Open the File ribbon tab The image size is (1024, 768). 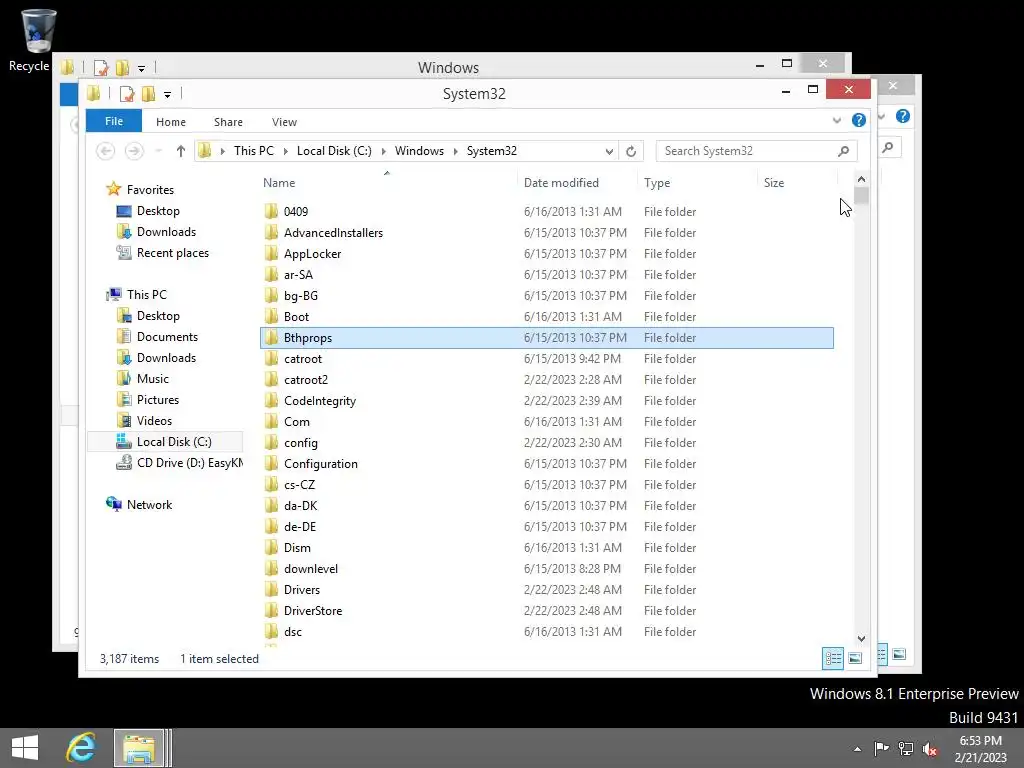click(114, 121)
